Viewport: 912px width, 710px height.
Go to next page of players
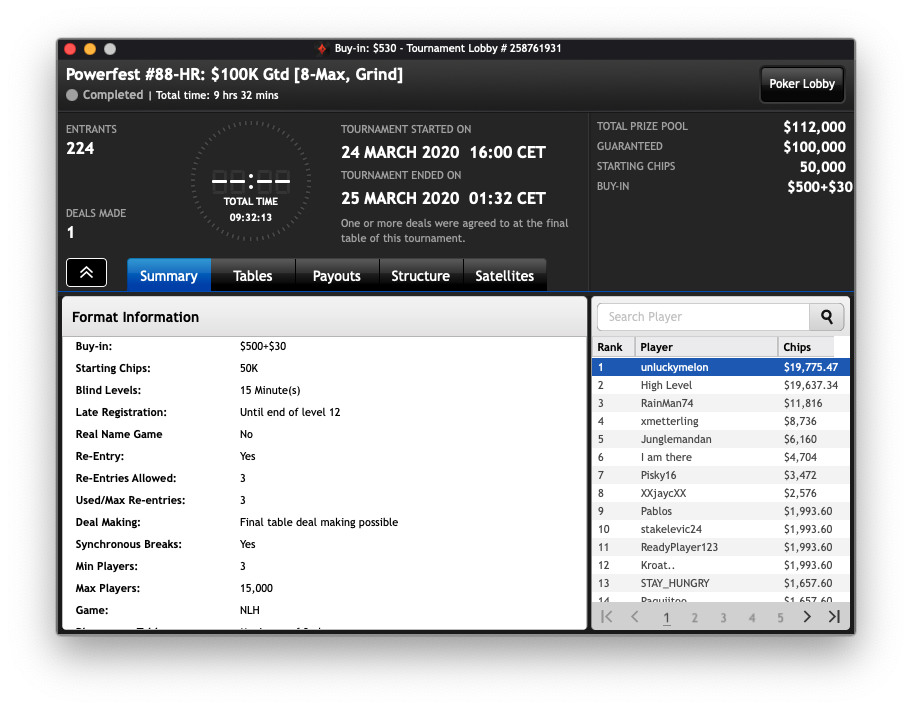coord(807,617)
